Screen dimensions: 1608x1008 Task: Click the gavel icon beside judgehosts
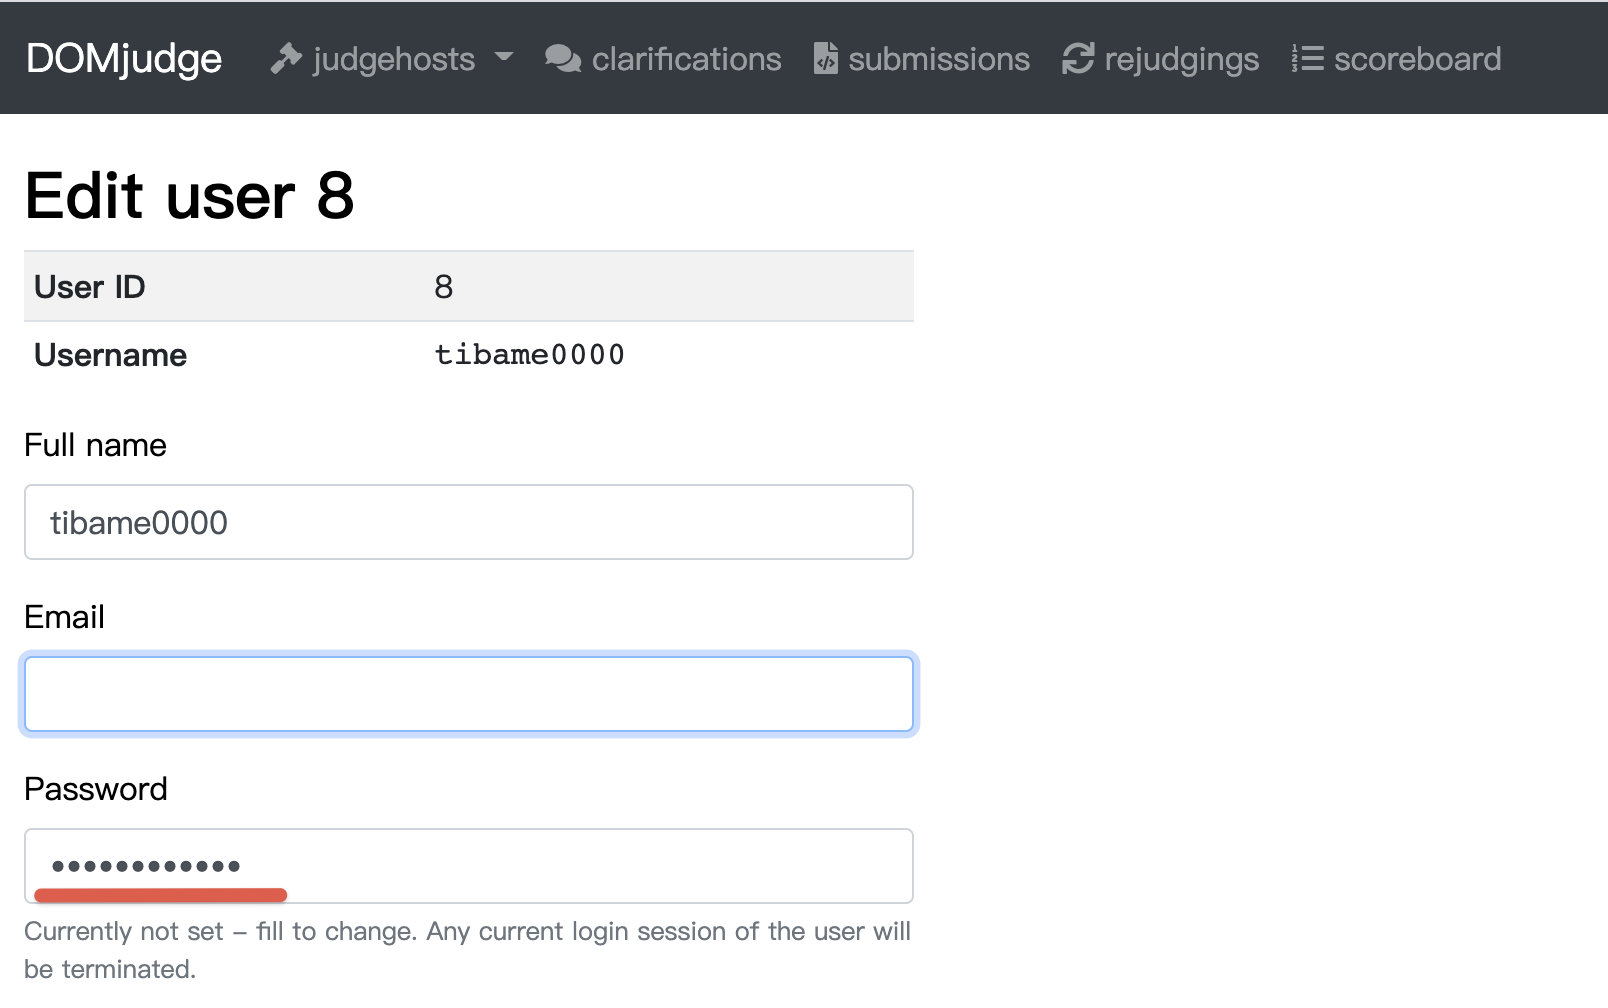(286, 59)
